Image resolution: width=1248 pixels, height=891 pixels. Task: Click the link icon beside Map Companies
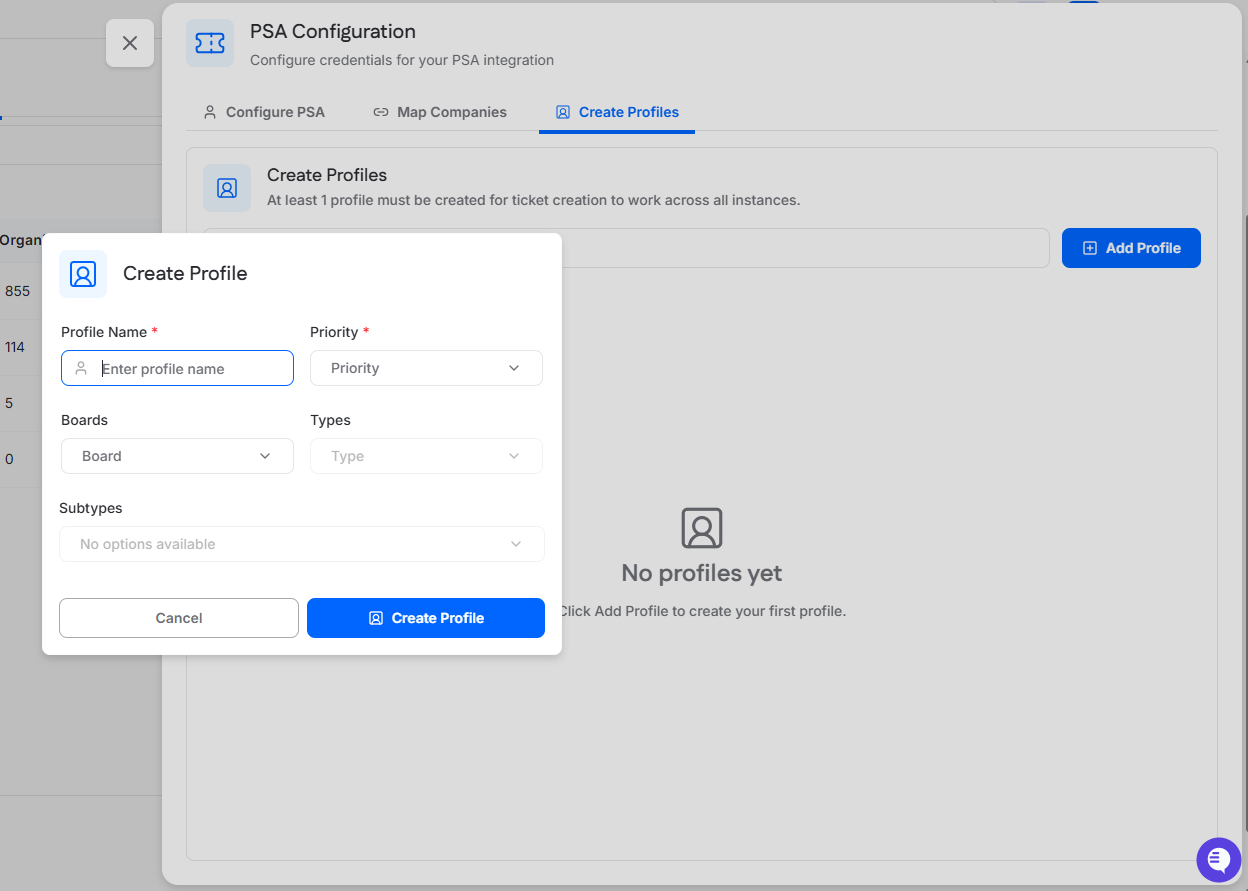[x=381, y=112]
